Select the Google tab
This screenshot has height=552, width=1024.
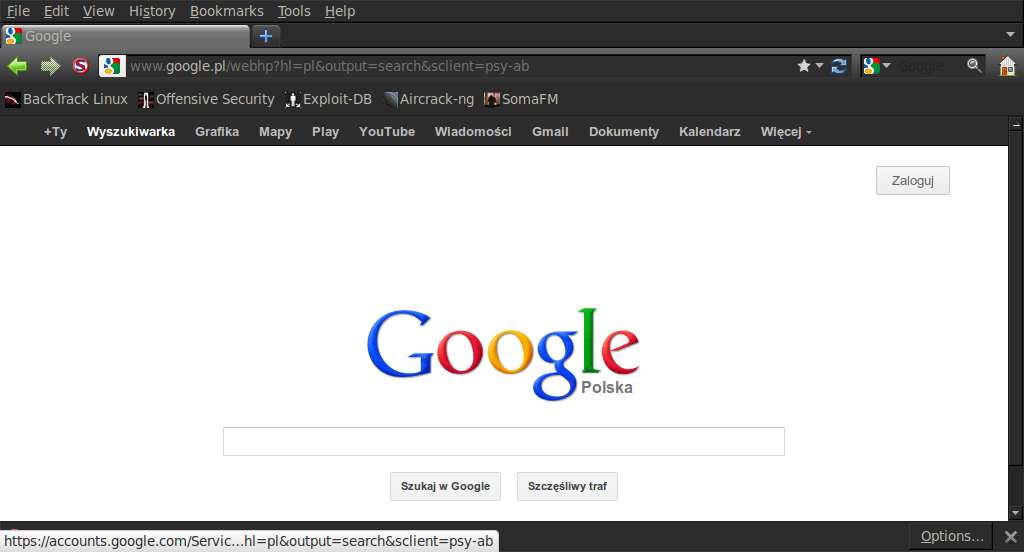click(125, 36)
